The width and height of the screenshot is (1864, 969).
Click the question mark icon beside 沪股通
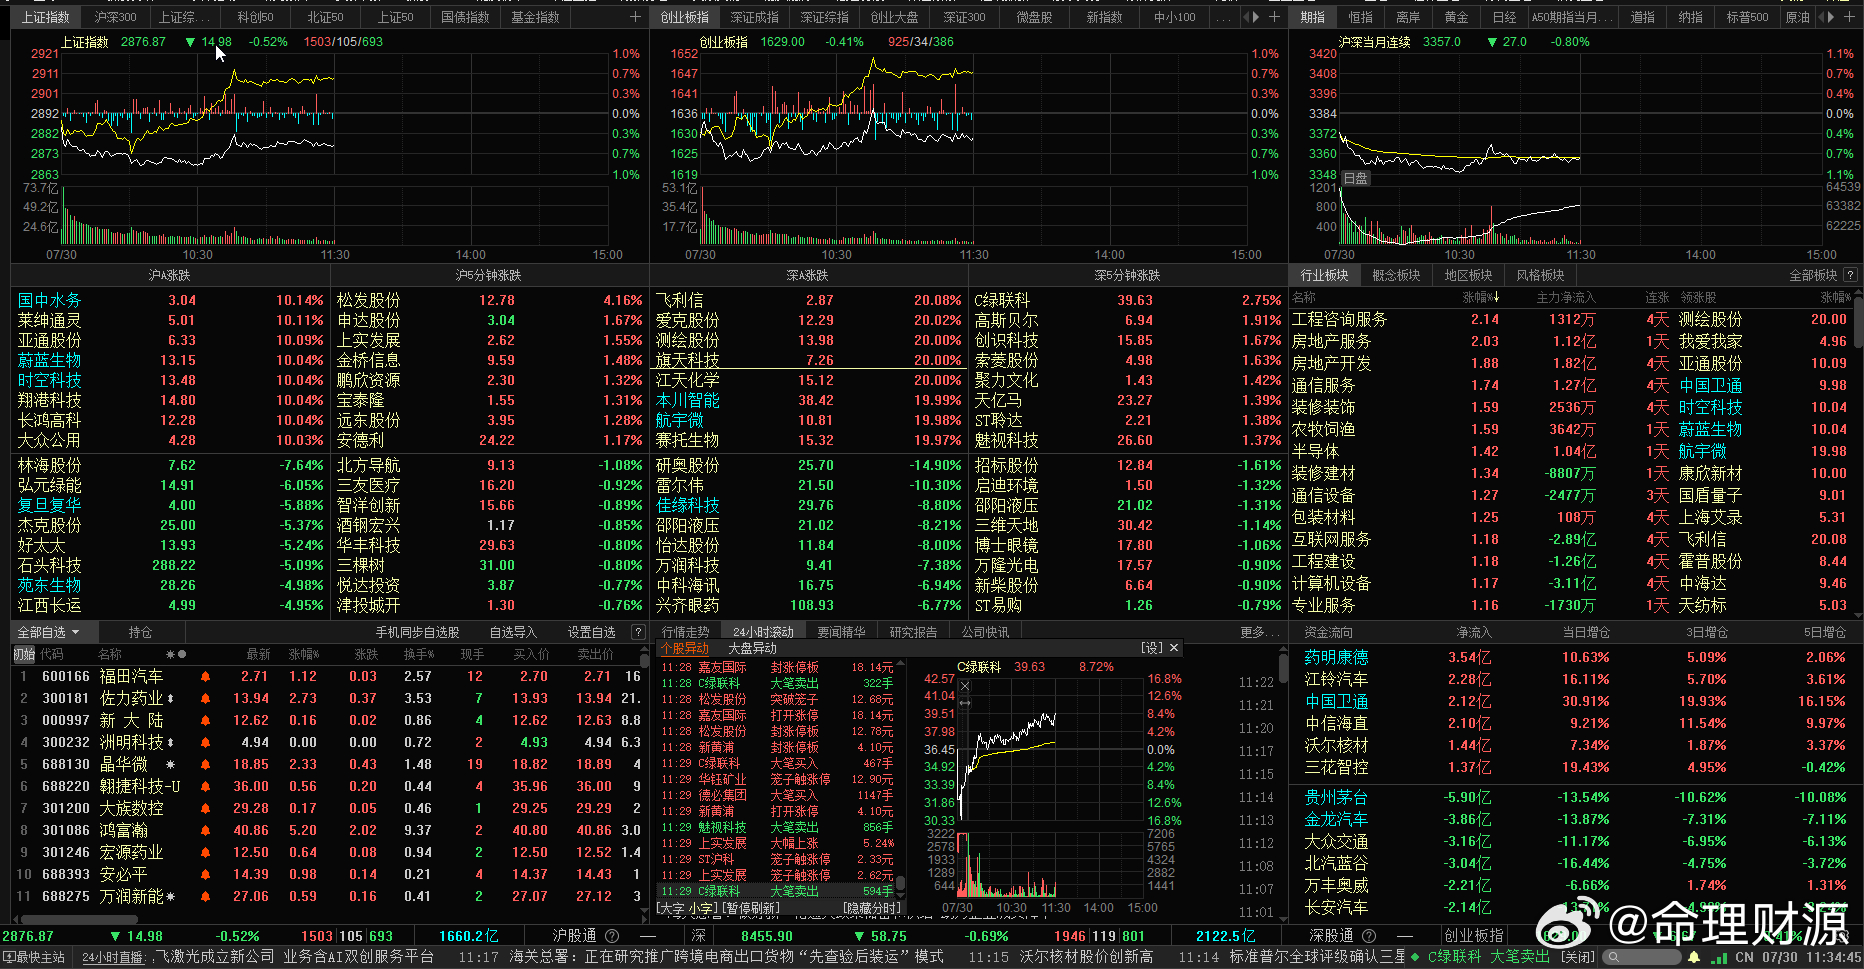[612, 936]
